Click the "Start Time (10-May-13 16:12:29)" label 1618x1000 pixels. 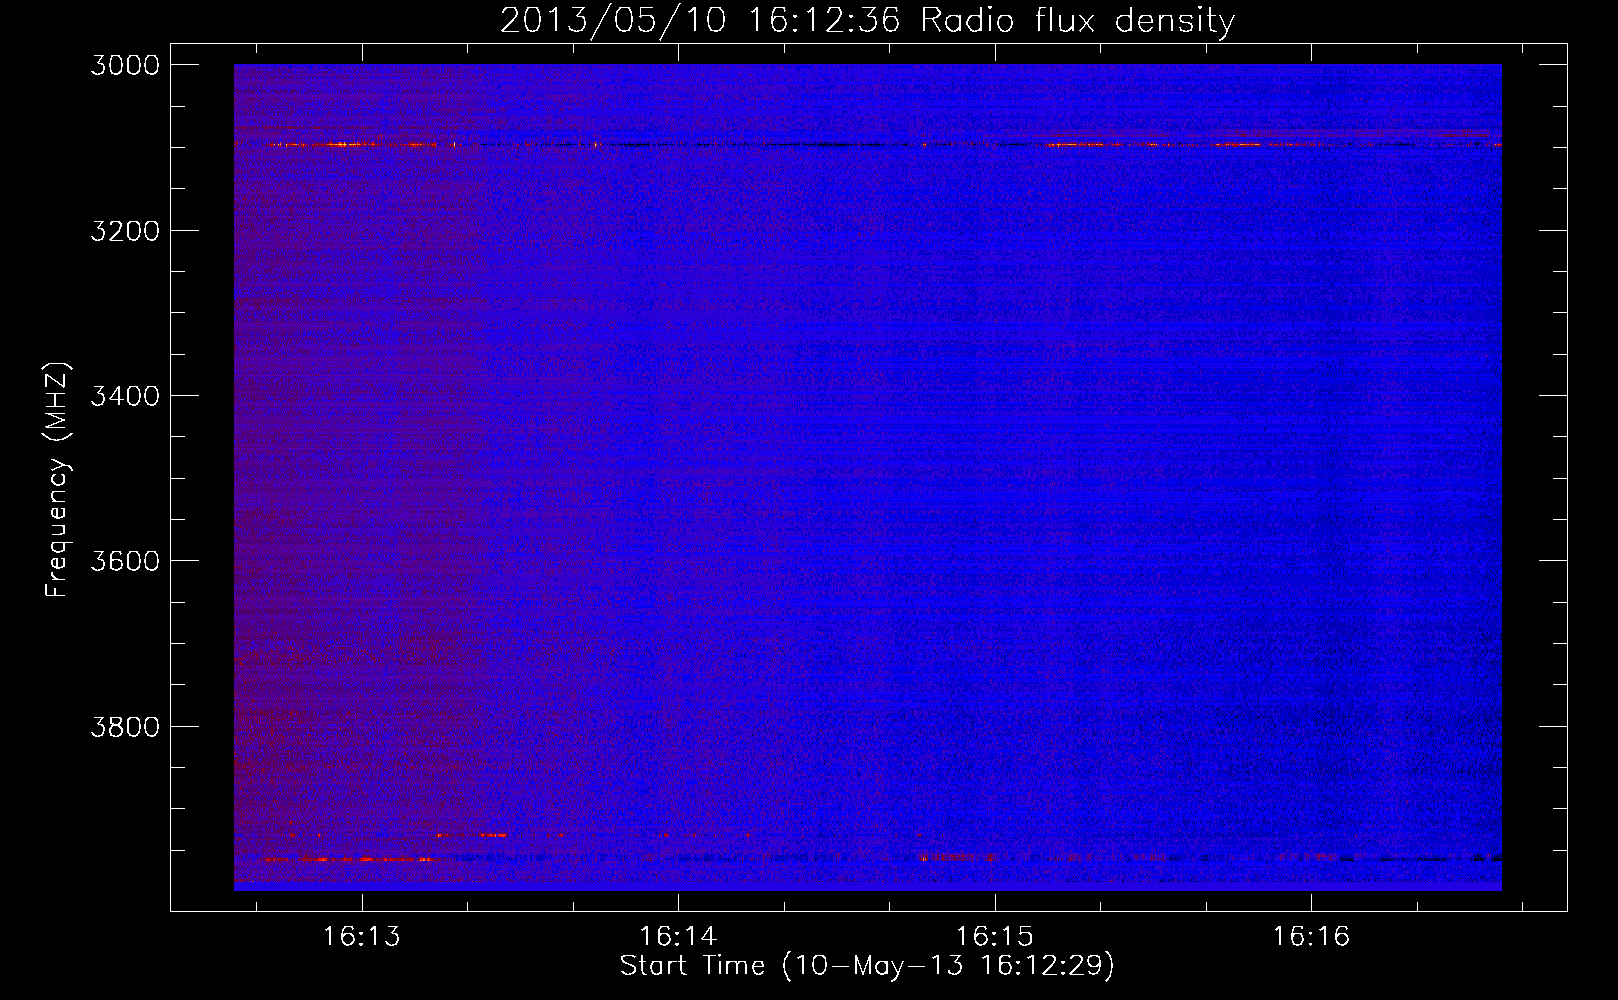867,966
